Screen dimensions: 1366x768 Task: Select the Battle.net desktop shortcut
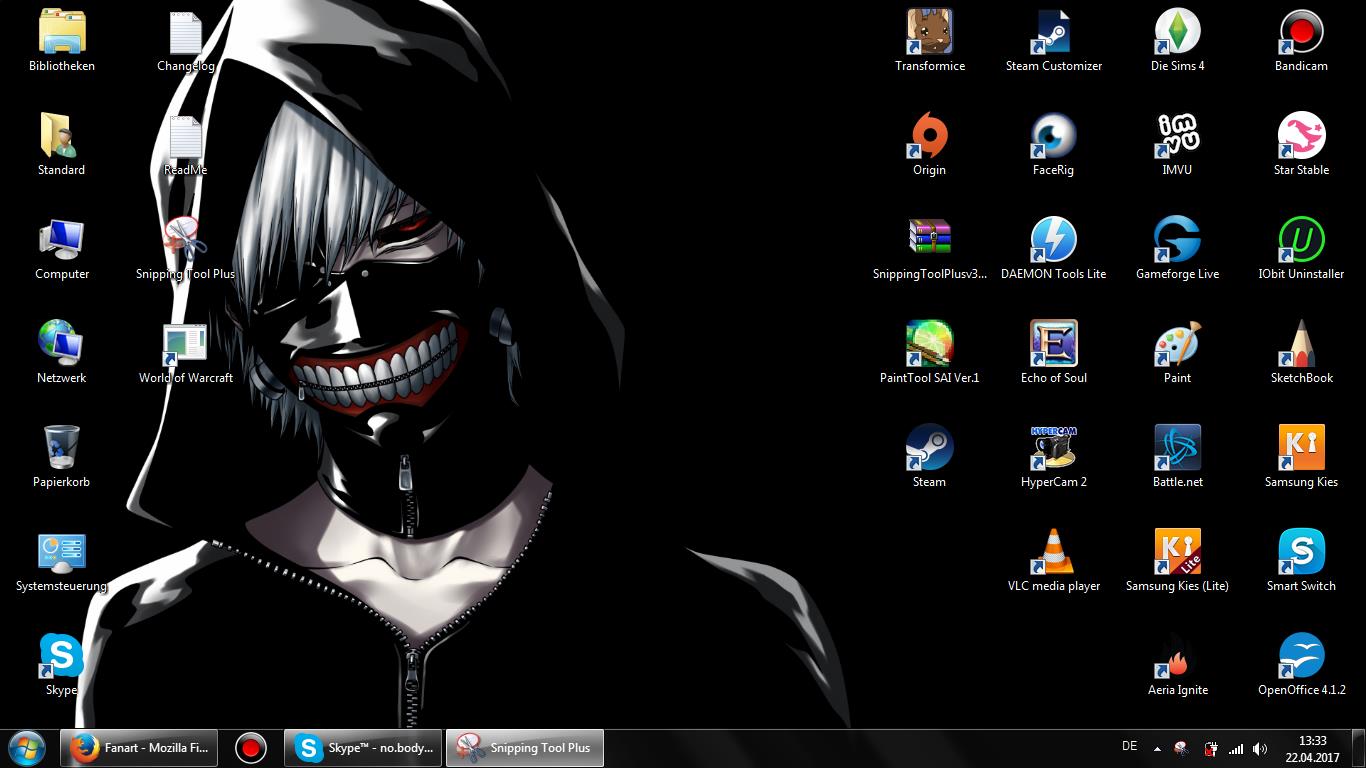click(1178, 457)
